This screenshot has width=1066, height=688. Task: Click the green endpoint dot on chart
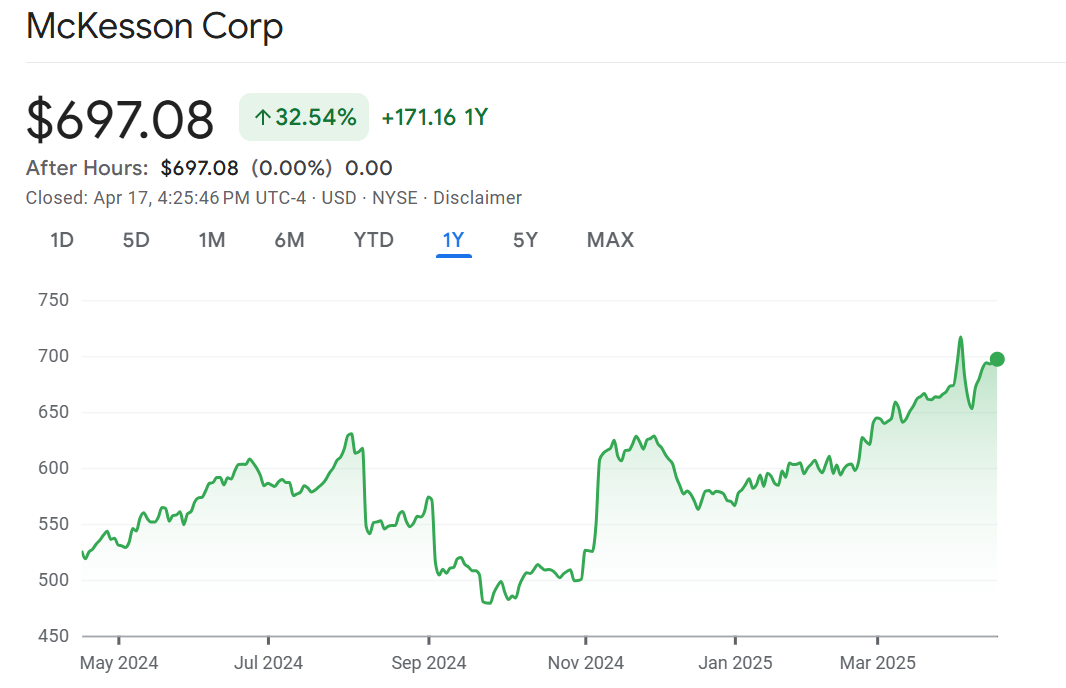click(997, 359)
